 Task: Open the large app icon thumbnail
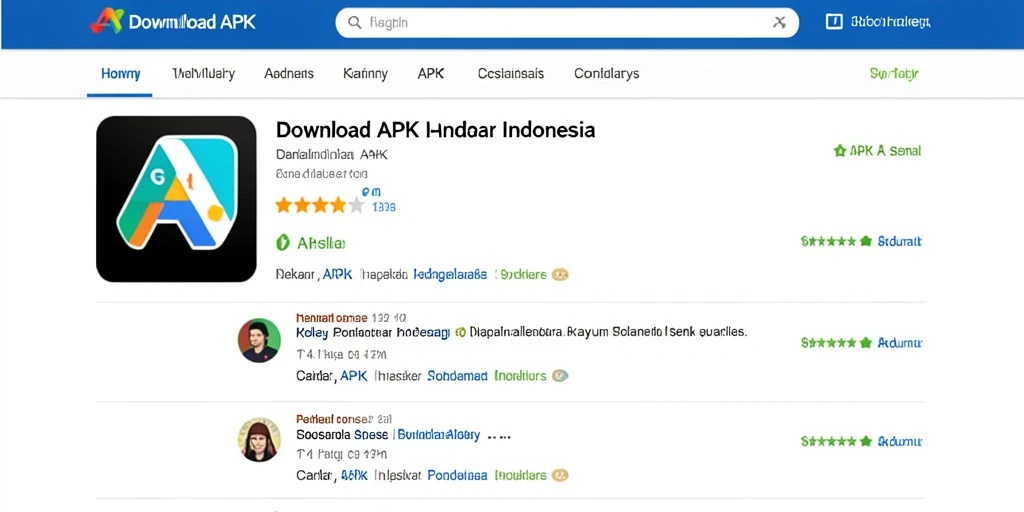176,199
